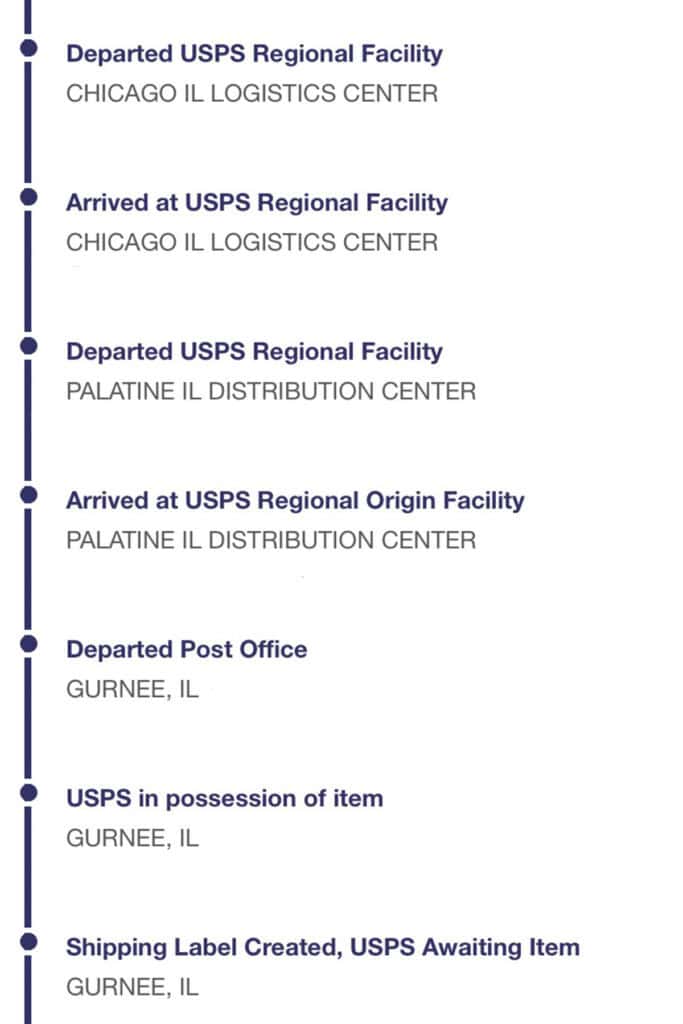Screen dimensions: 683x1024
Task: Select the dot for Arrived at USPS Regional Origin Facility
Action: [x=28, y=495]
